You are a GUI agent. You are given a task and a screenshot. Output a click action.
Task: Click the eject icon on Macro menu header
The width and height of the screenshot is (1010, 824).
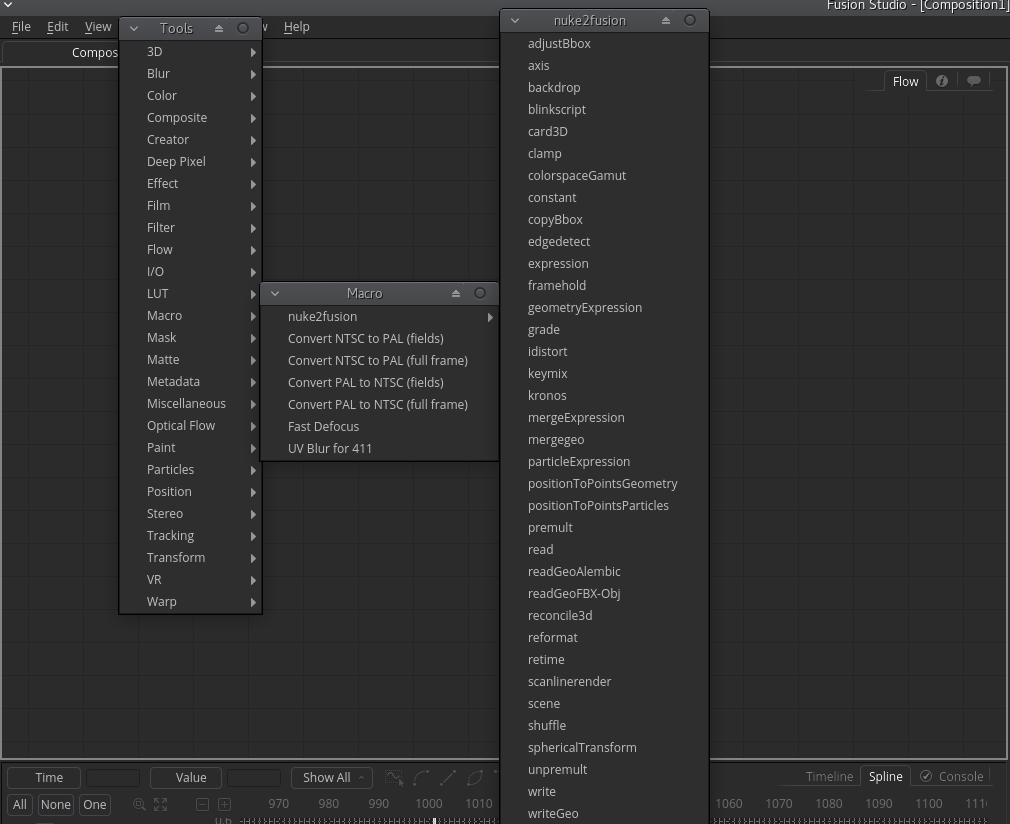click(456, 293)
